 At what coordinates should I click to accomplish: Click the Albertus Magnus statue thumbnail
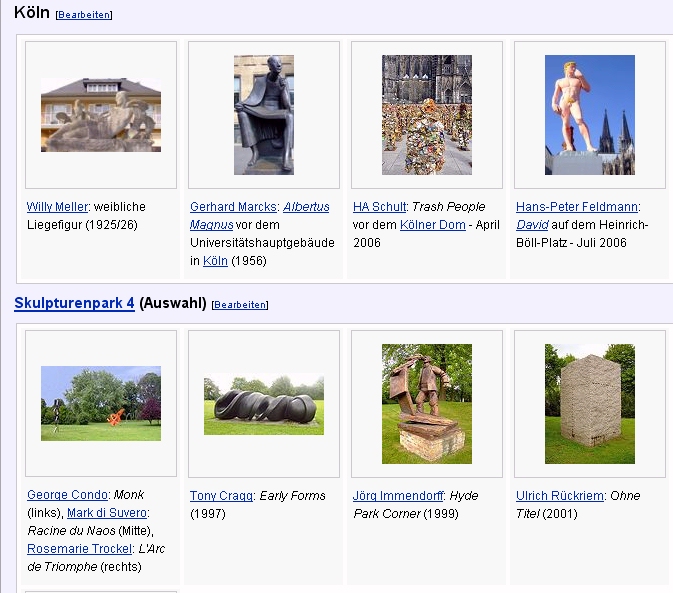(x=264, y=115)
